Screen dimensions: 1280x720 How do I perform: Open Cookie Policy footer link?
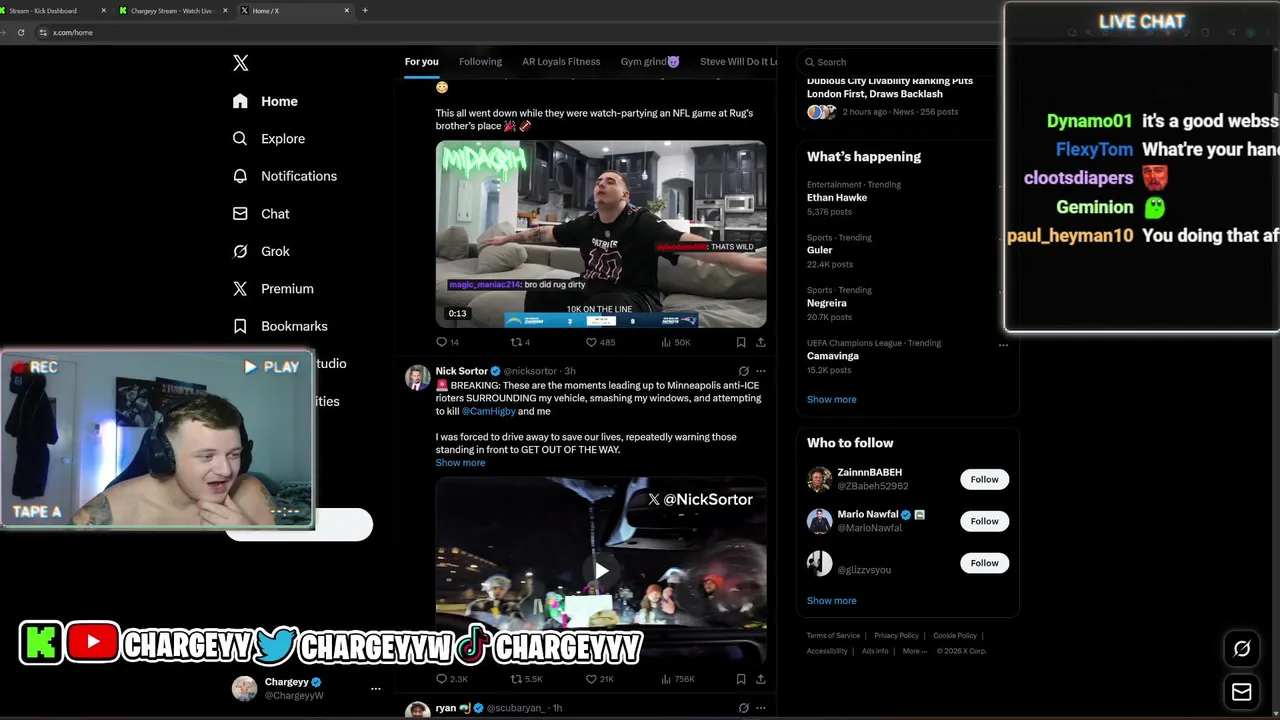tap(955, 636)
